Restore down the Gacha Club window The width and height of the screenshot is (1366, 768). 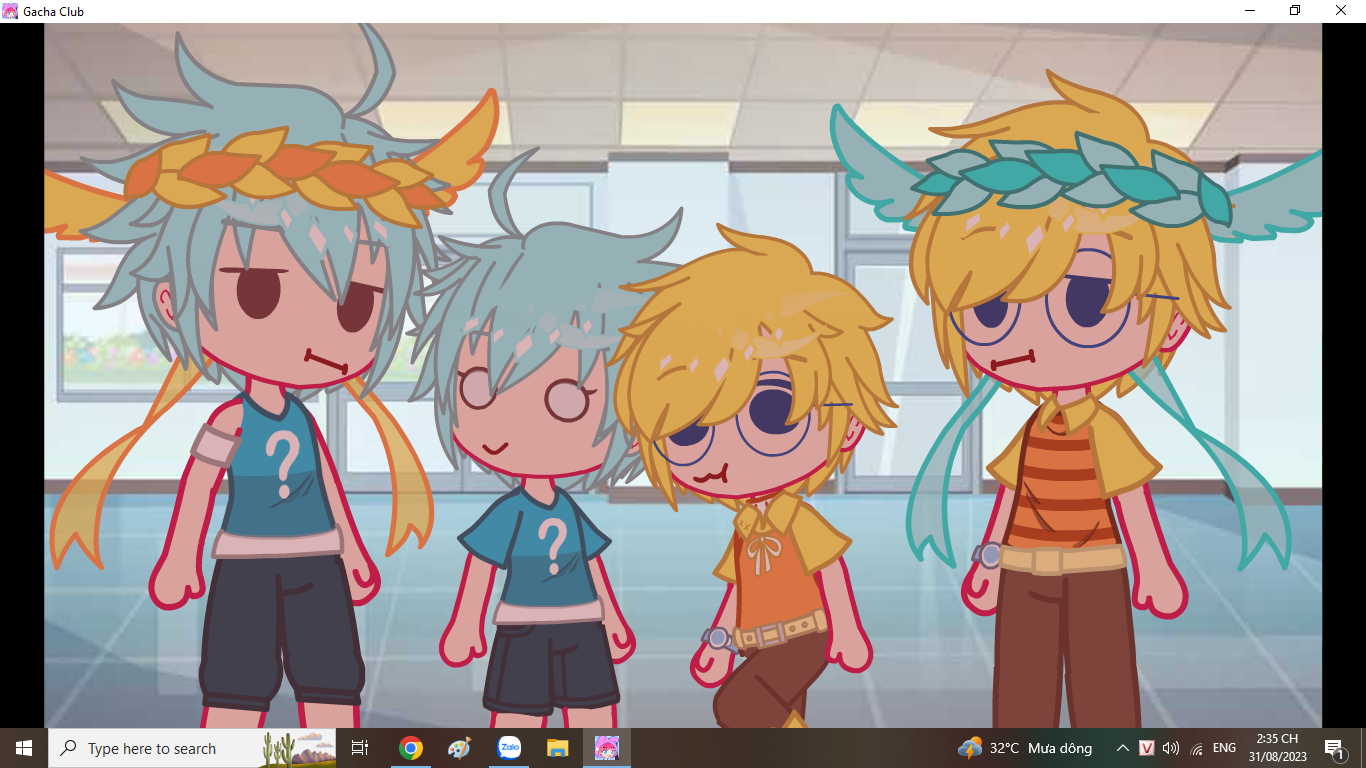click(x=1295, y=11)
